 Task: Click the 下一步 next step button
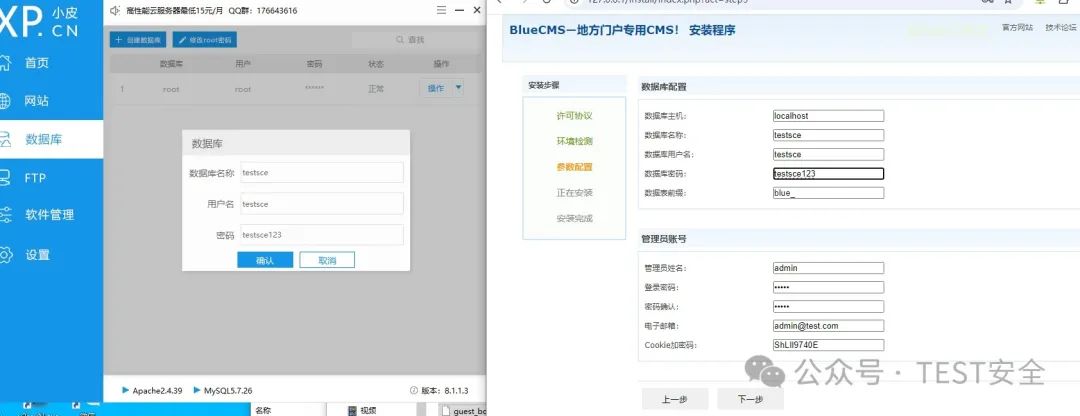point(750,399)
